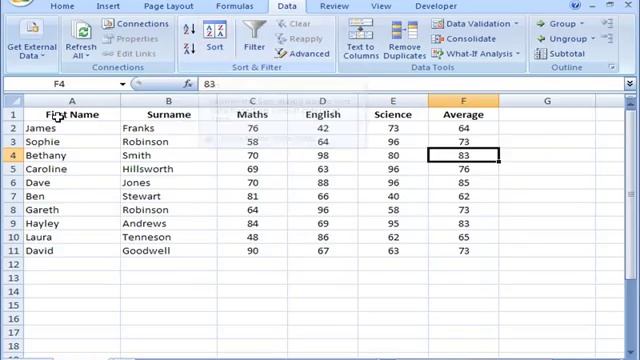Expand the Group dropdown arrow

coord(582,24)
